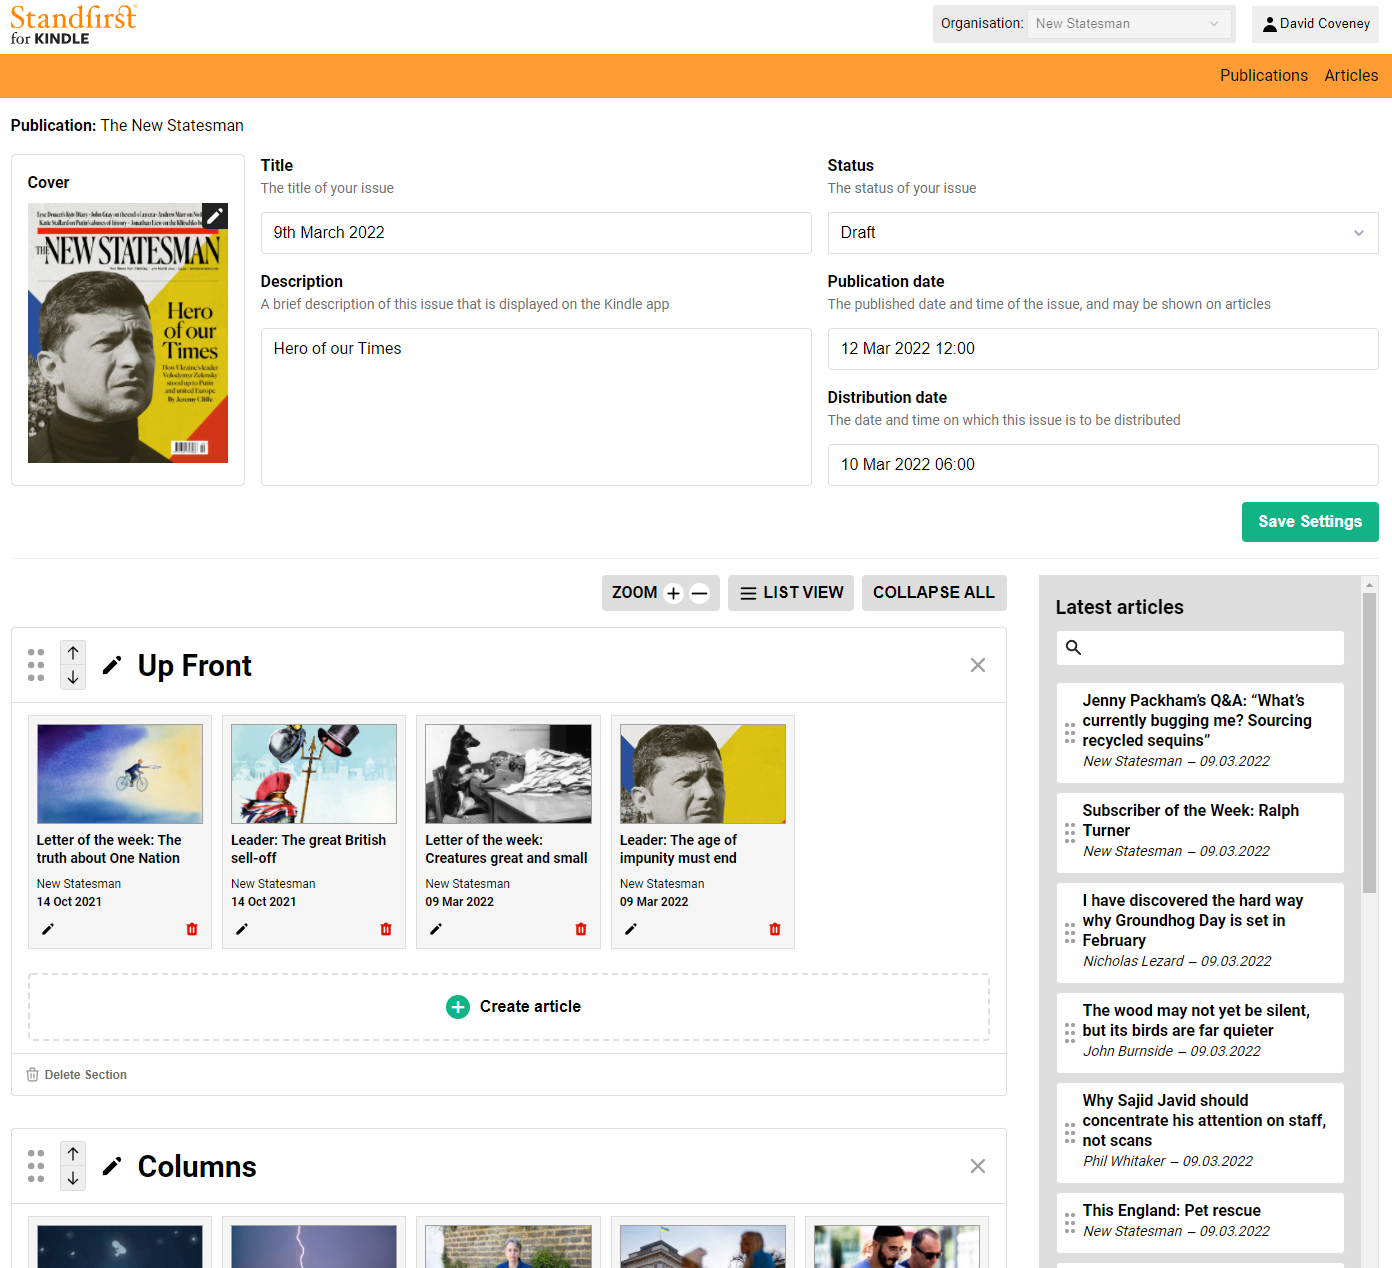Click the Title field containing 9th March 2022

(536, 233)
